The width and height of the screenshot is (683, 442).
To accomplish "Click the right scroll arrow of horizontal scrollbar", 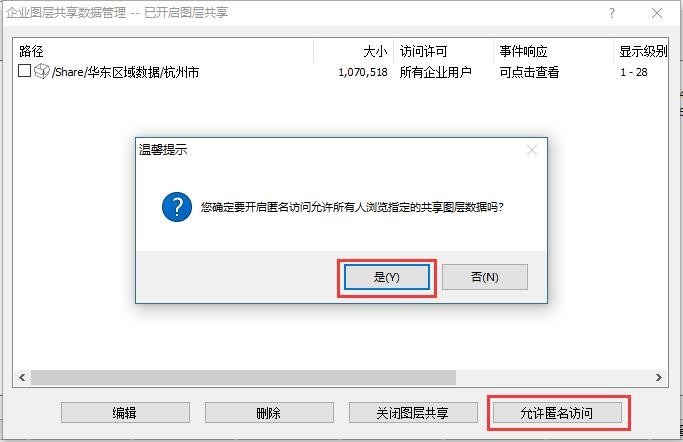I will [659, 378].
